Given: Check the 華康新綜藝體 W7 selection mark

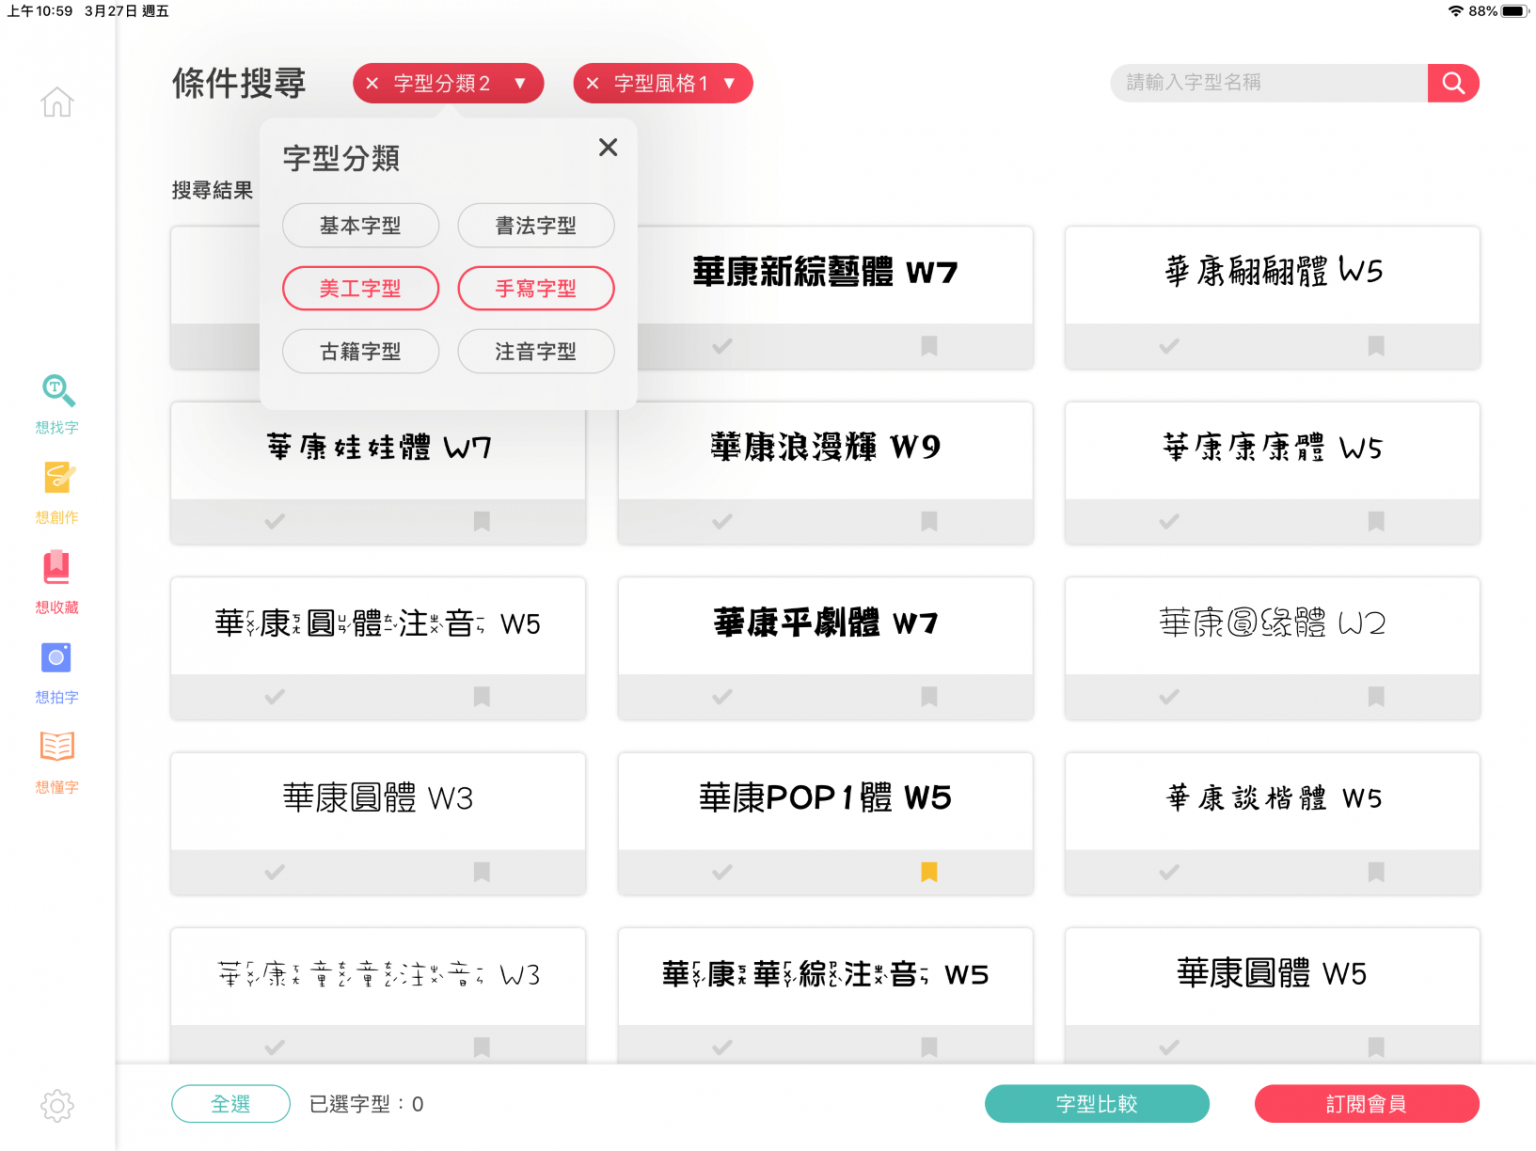Looking at the screenshot, I should [x=722, y=346].
